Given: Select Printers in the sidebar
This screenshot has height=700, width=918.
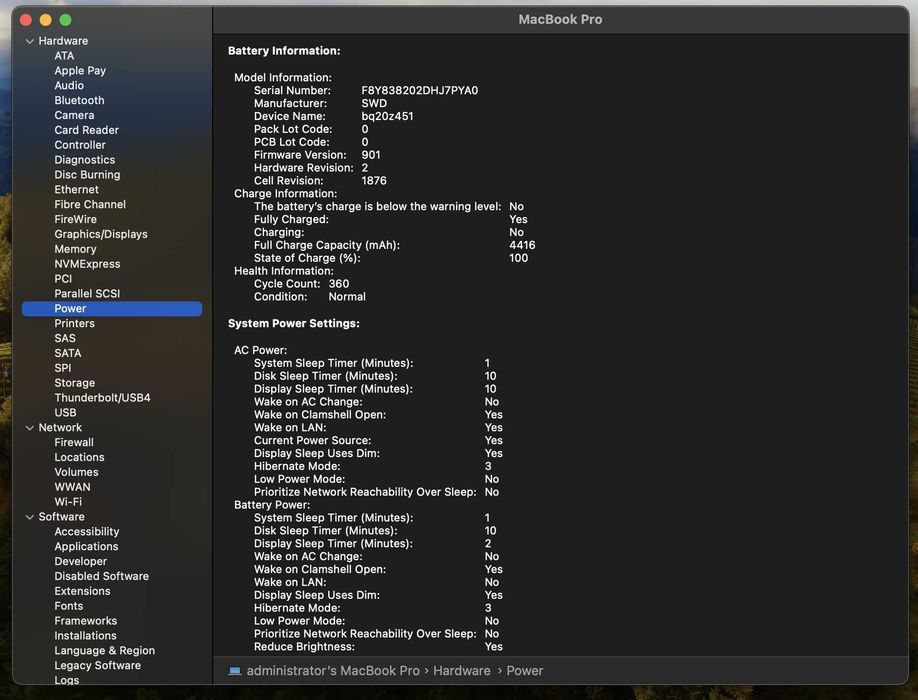Looking at the screenshot, I should (74, 323).
